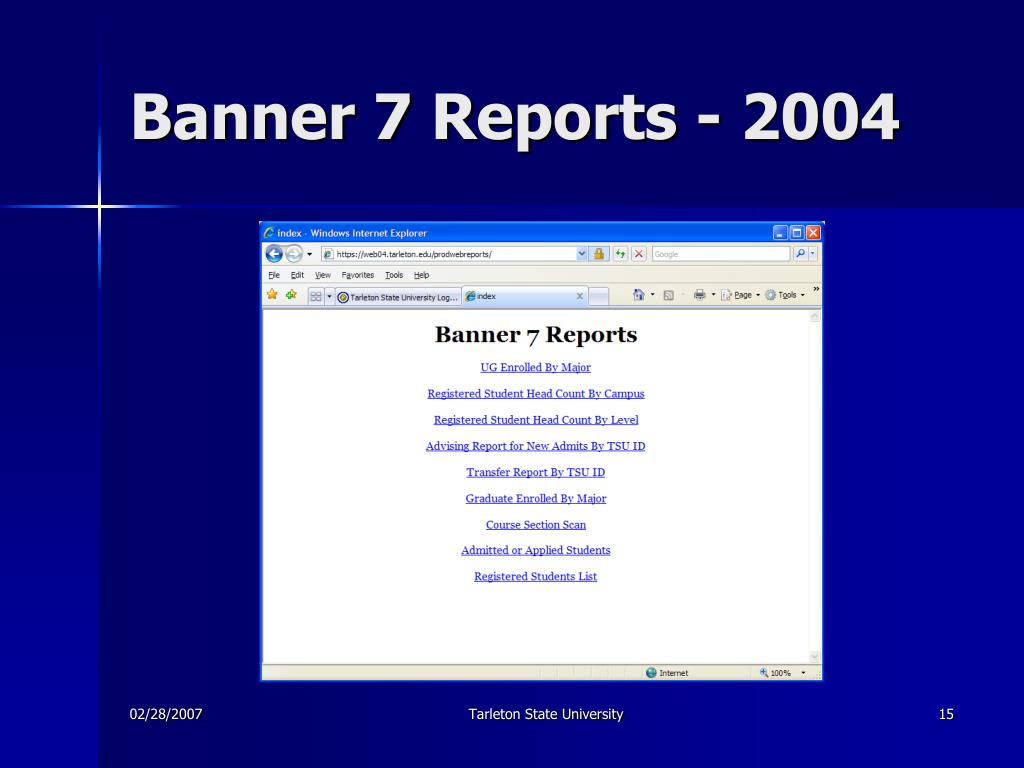Click the address bar URL field
1024x768 pixels.
tap(449, 254)
